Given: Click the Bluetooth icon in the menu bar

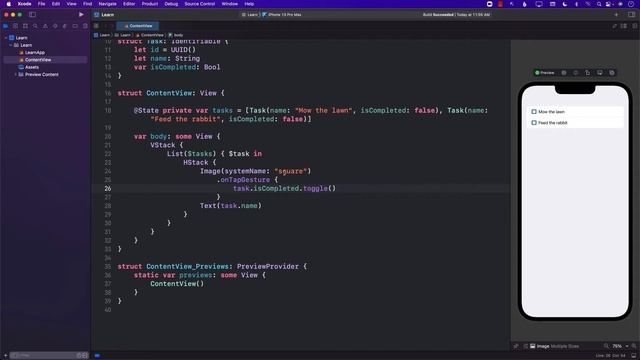Looking at the screenshot, I should click(x=576, y=4).
